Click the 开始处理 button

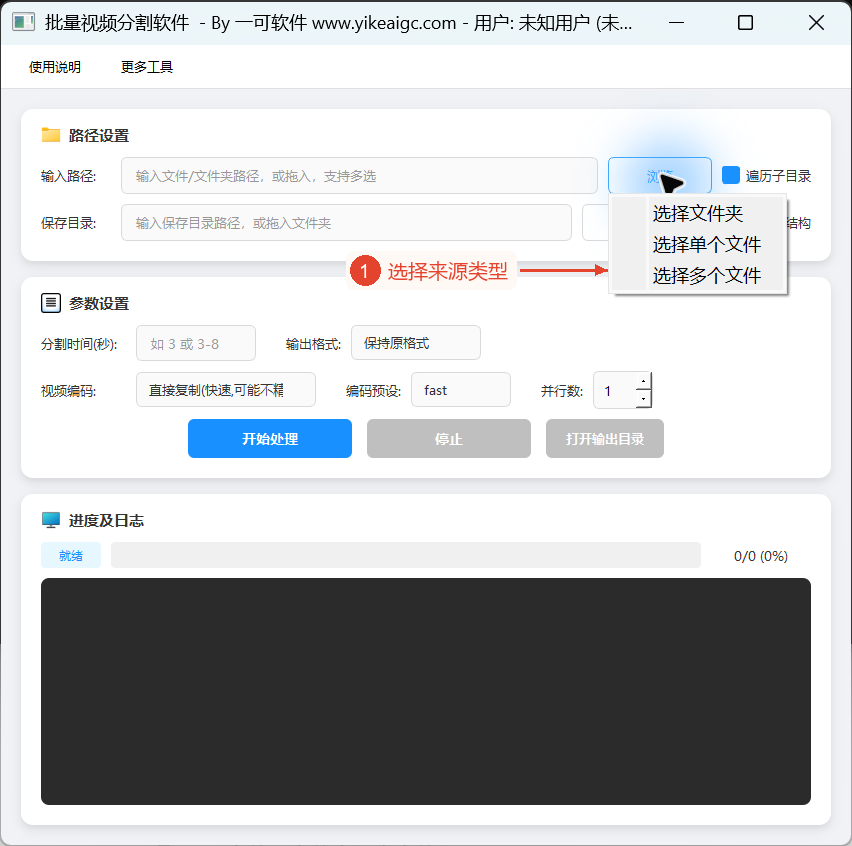pos(270,438)
